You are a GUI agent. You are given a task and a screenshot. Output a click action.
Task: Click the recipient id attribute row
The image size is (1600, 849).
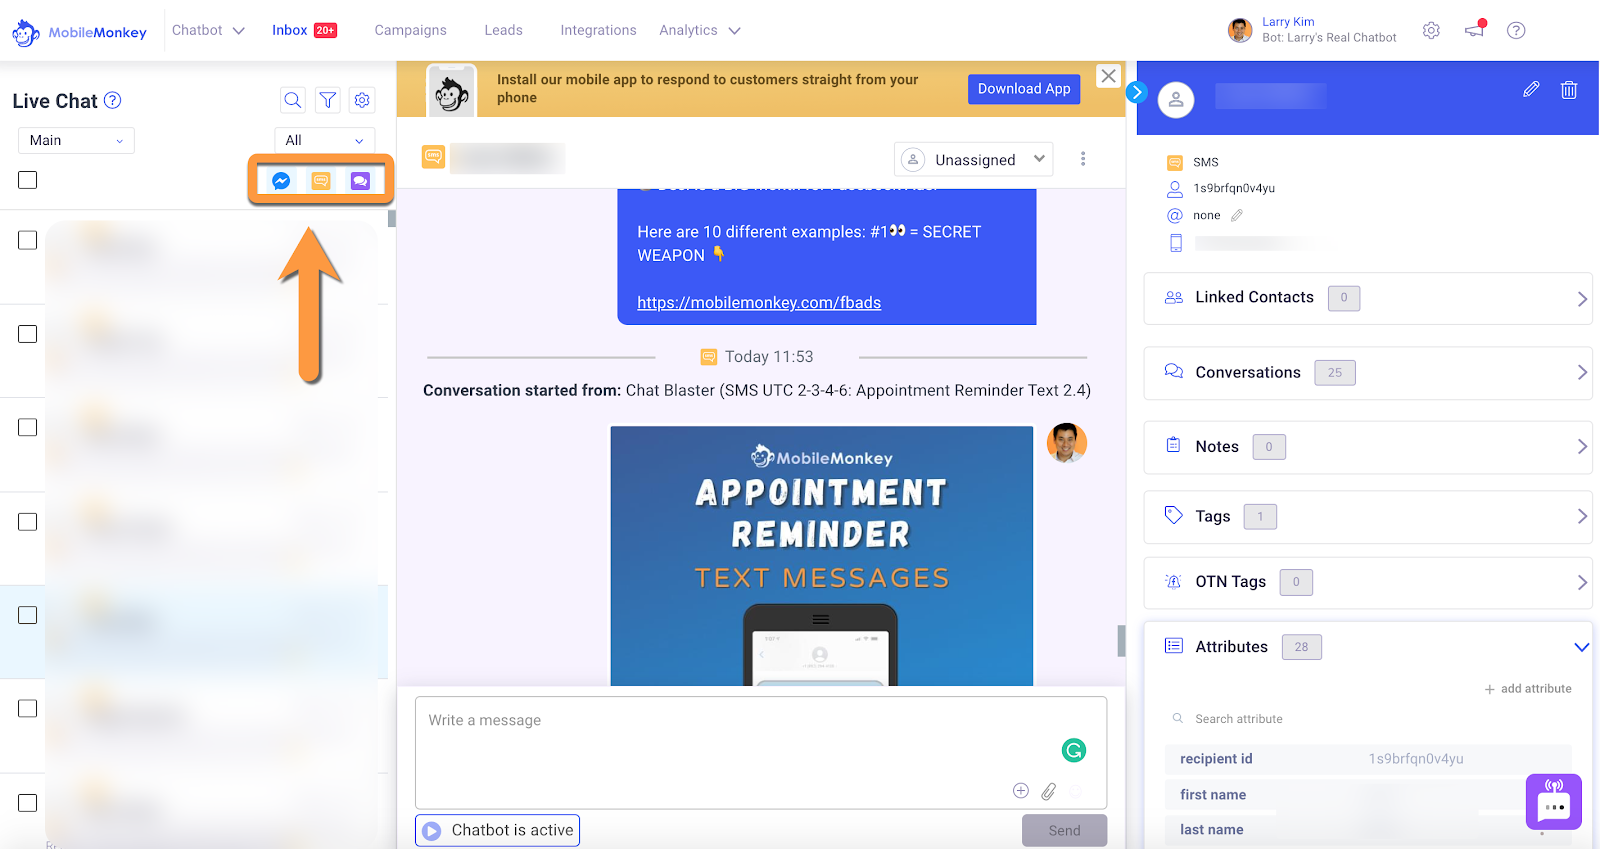tap(1368, 759)
